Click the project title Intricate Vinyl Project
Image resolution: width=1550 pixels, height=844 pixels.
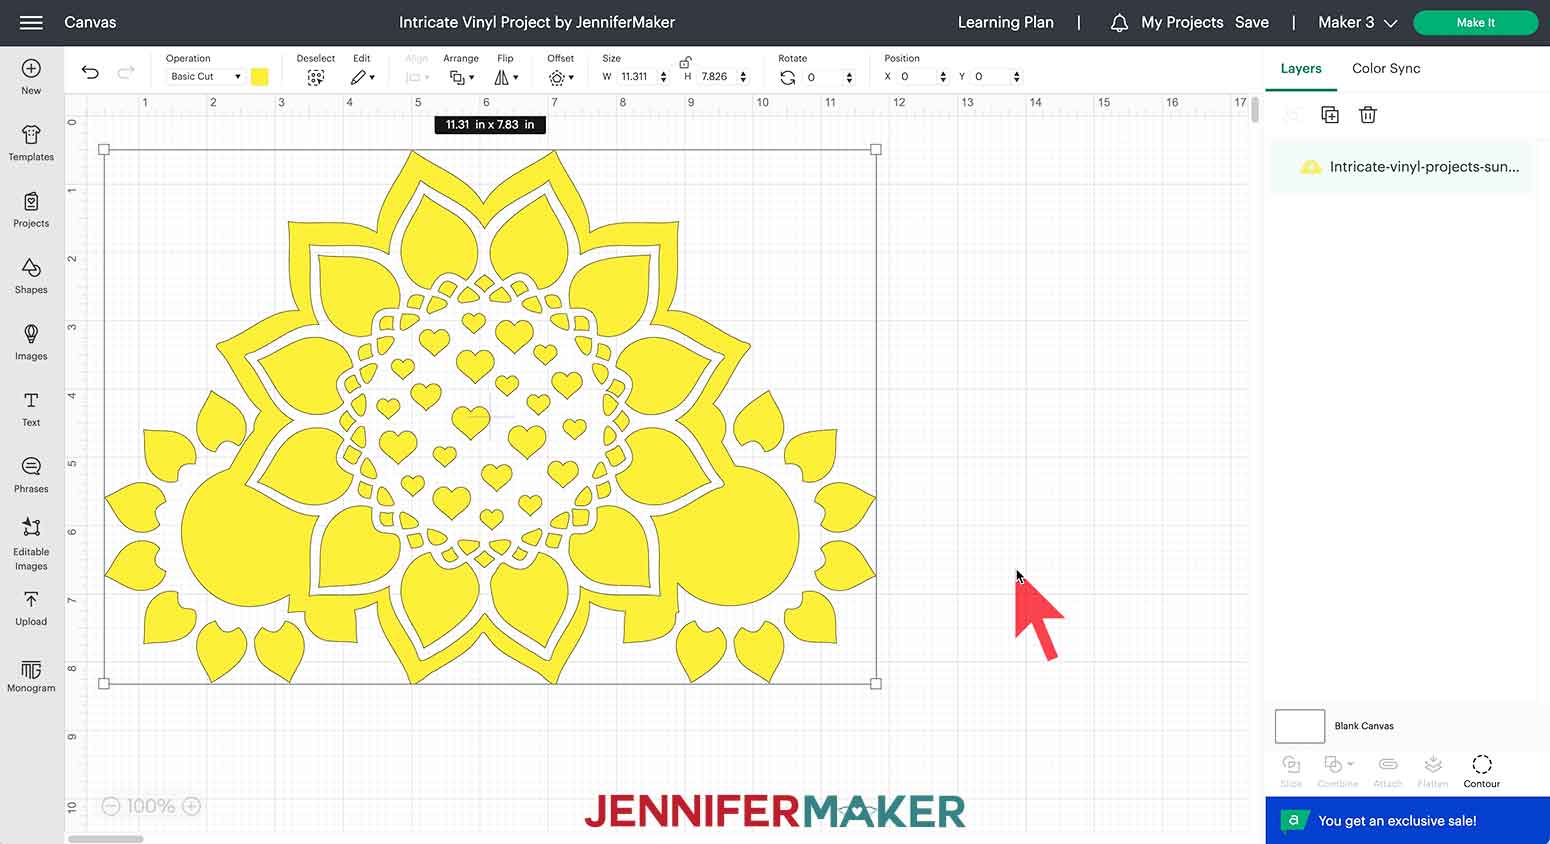pos(536,22)
